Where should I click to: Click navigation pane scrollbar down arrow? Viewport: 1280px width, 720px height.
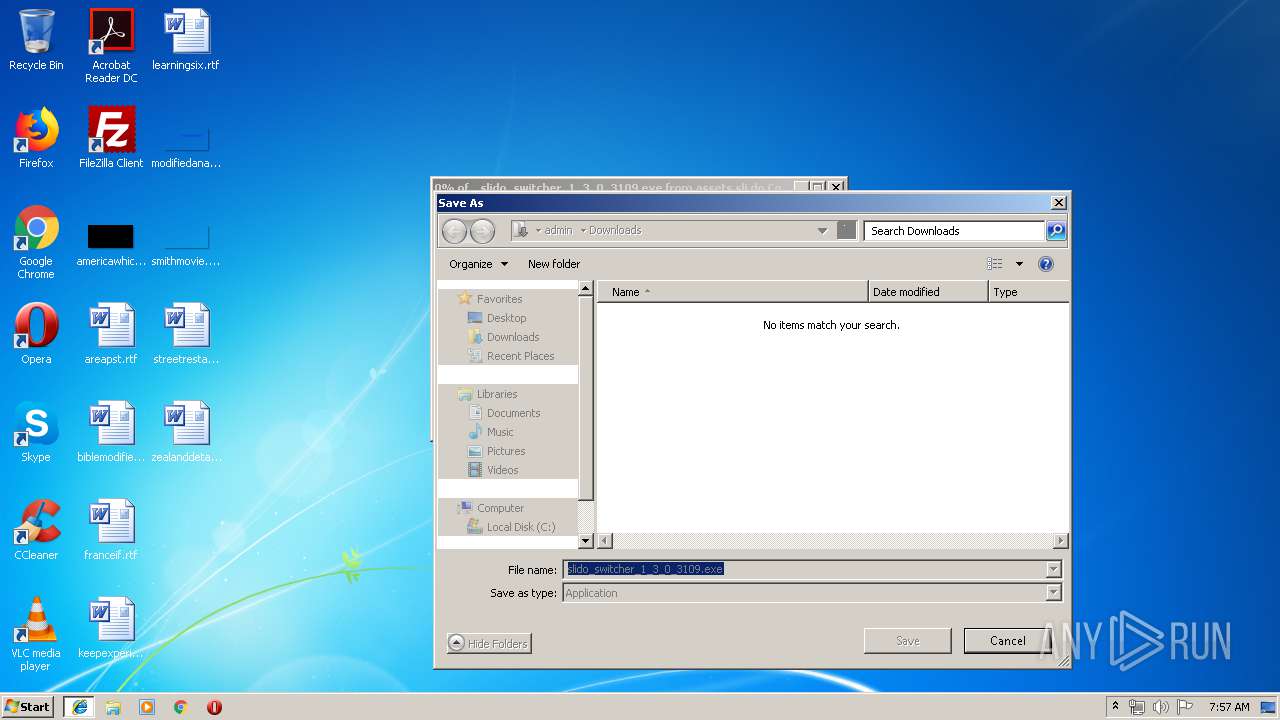point(586,541)
